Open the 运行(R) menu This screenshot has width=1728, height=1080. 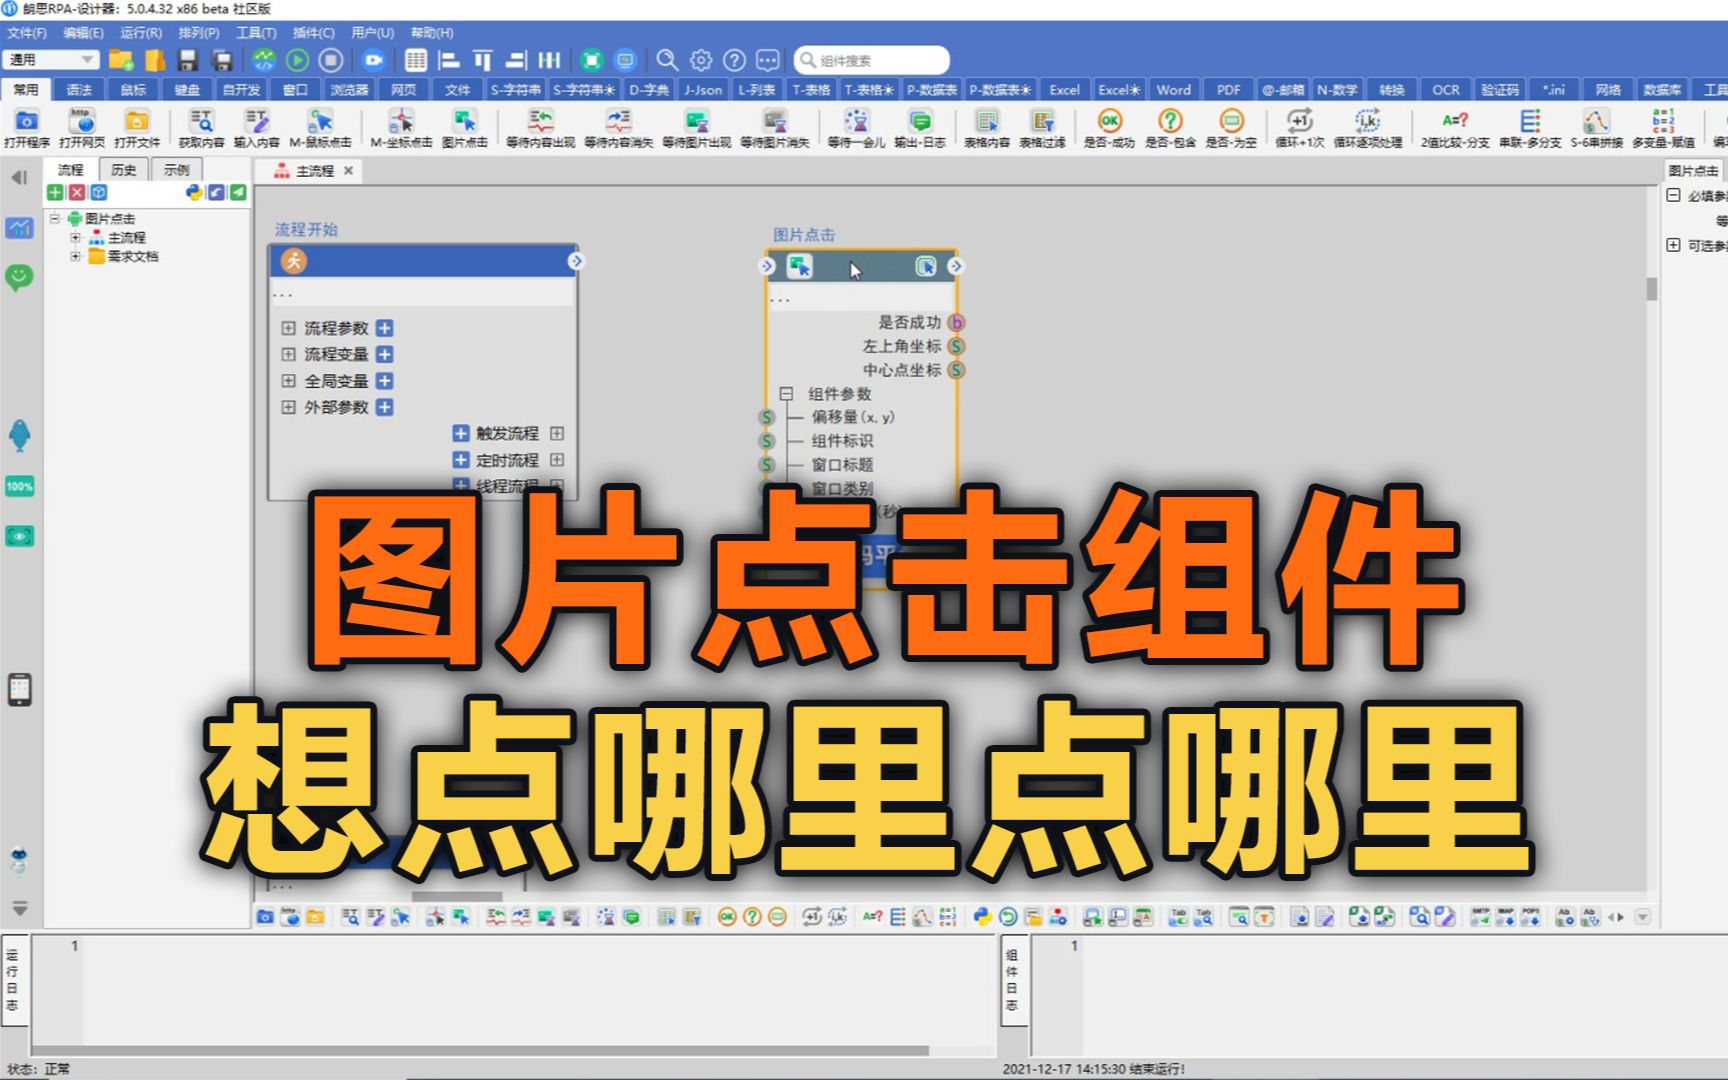pyautogui.click(x=143, y=33)
